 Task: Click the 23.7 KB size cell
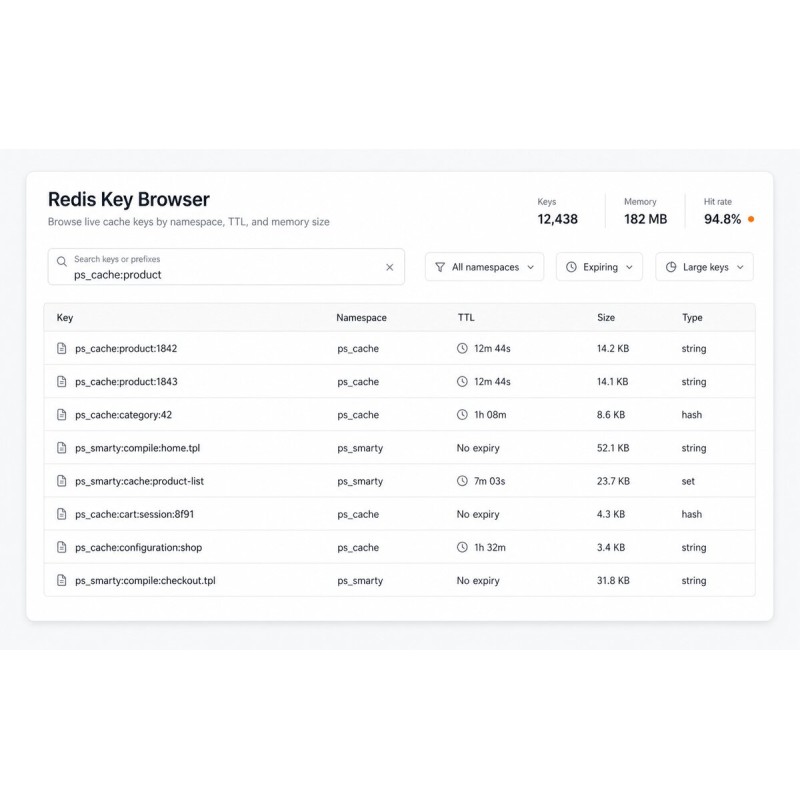(613, 481)
